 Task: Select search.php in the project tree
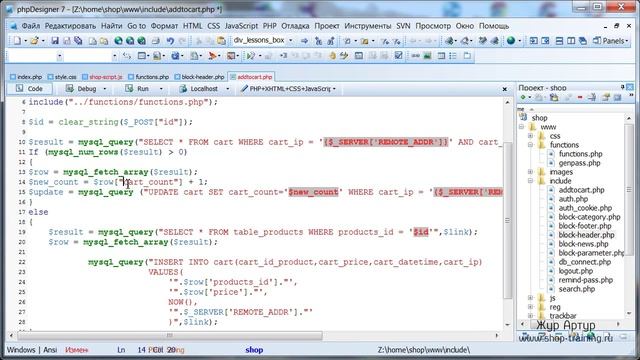point(576,289)
